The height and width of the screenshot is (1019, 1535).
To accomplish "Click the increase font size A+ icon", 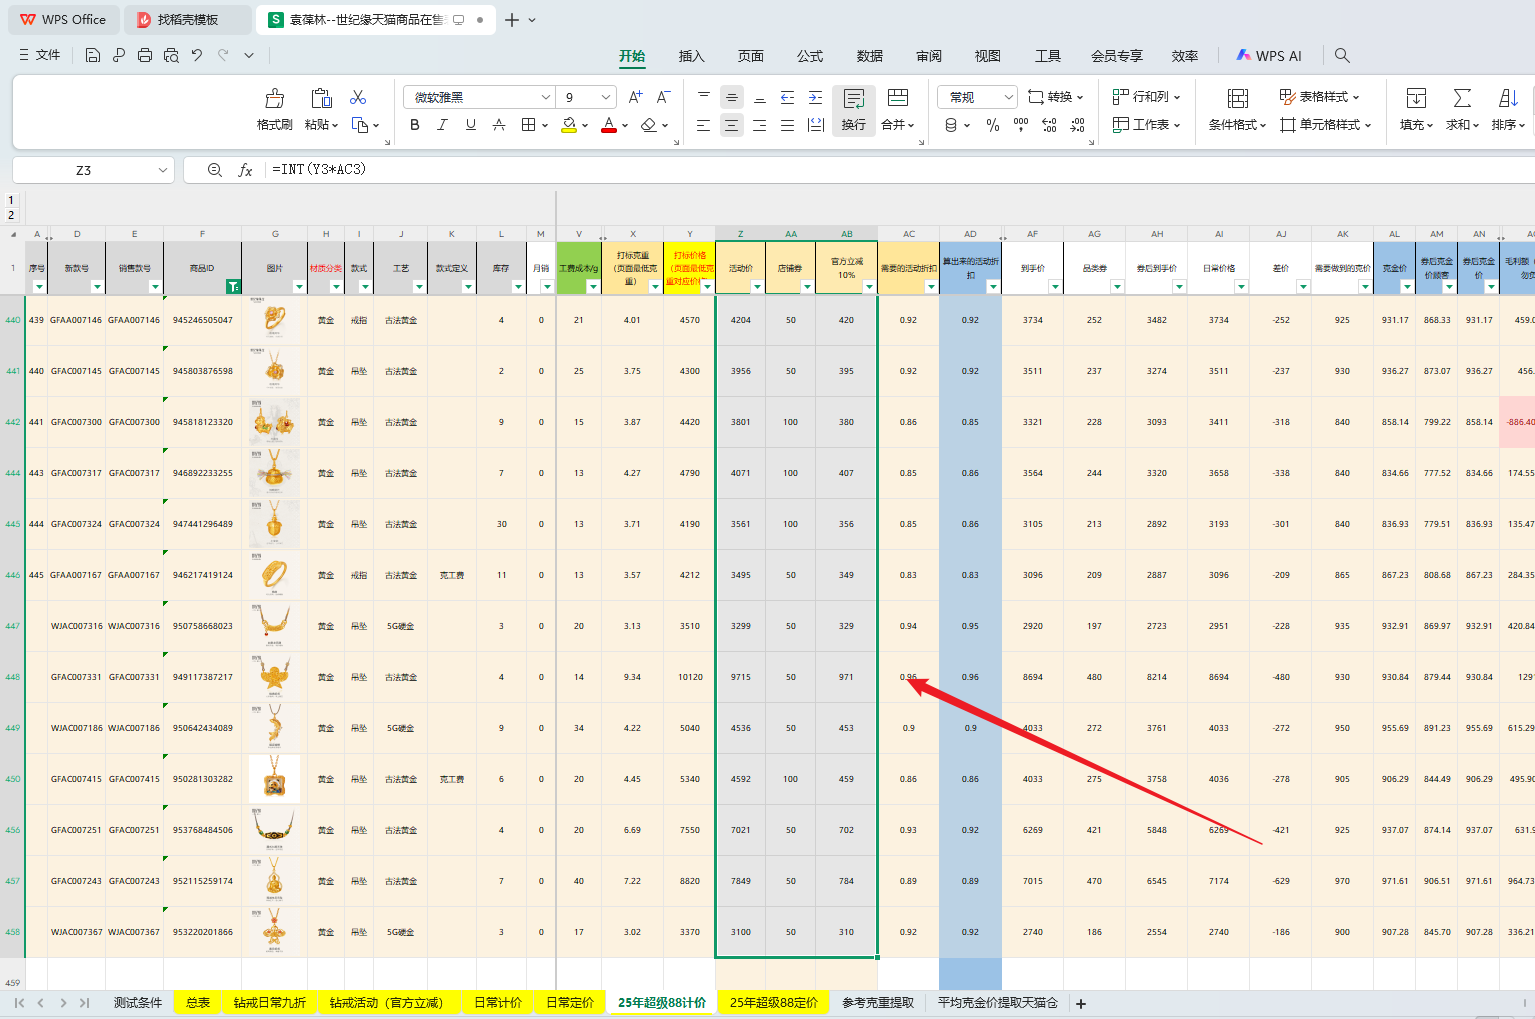I will point(635,97).
